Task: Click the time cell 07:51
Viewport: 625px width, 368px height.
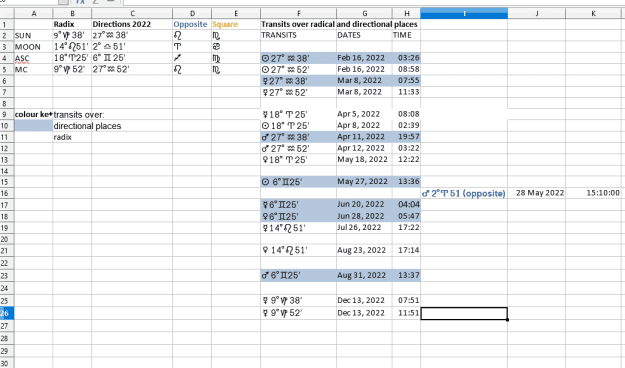Action: [x=406, y=300]
